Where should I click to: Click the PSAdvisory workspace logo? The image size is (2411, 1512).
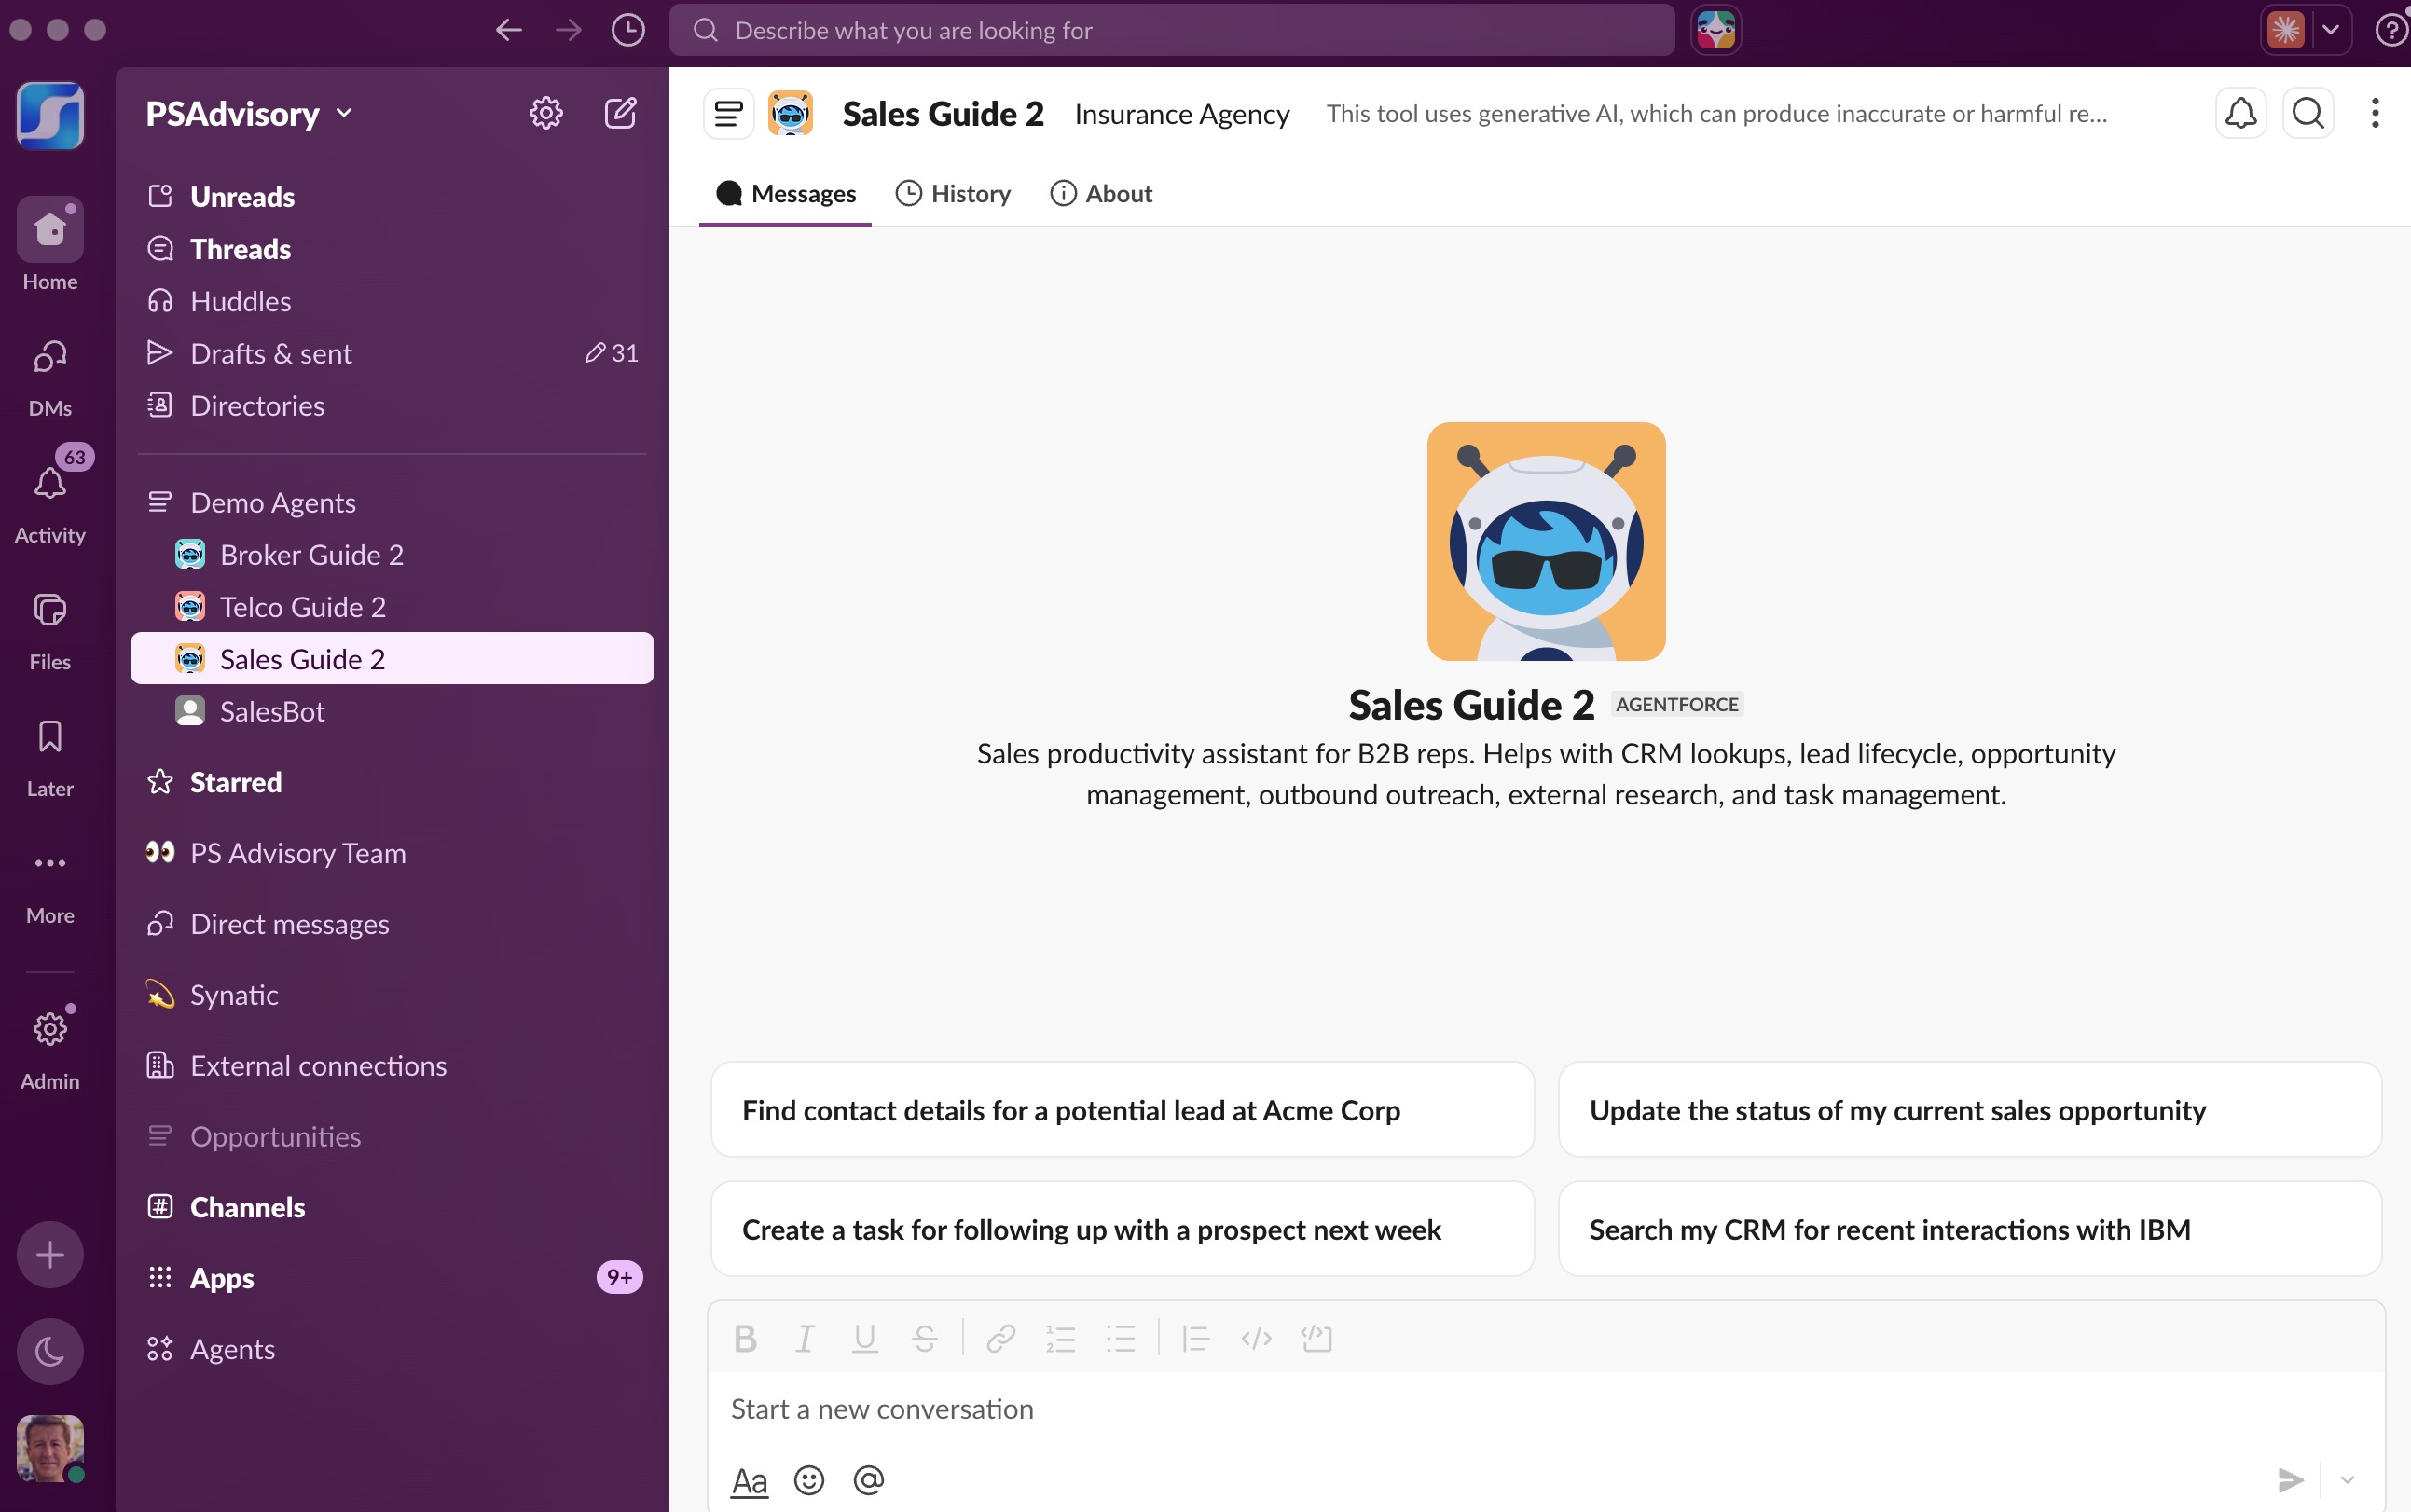[50, 115]
